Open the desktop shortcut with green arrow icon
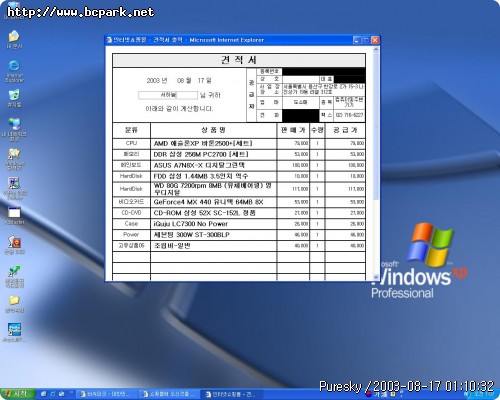Image resolution: width=500 pixels, height=400 pixels. (x=14, y=276)
